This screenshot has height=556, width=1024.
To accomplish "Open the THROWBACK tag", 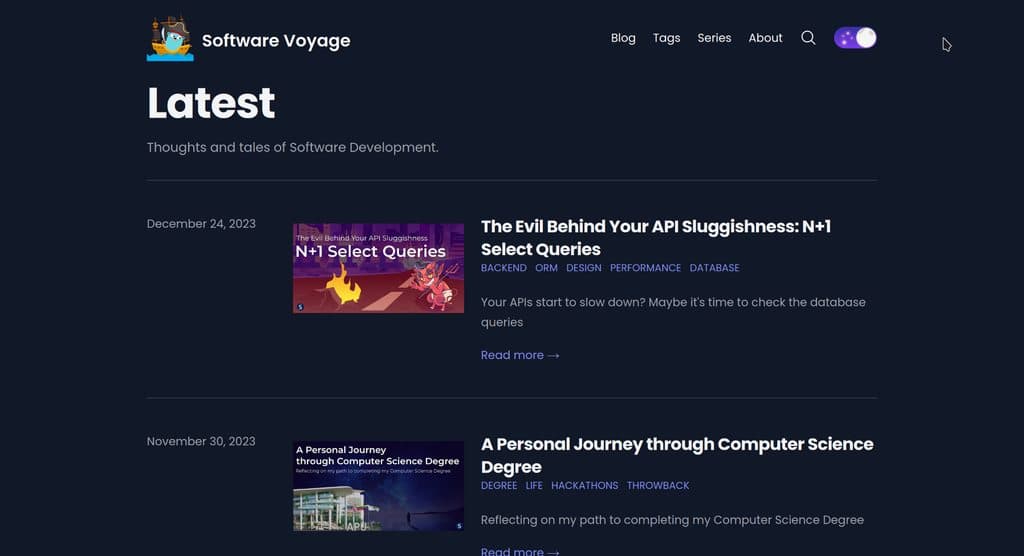I will pyautogui.click(x=658, y=486).
